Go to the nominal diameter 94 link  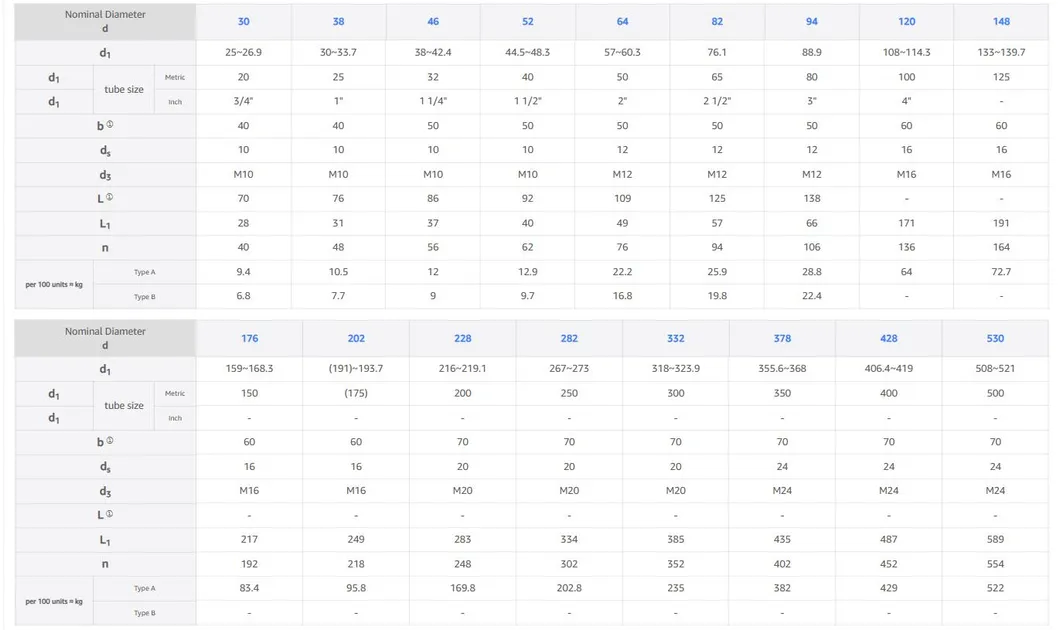click(x=812, y=22)
